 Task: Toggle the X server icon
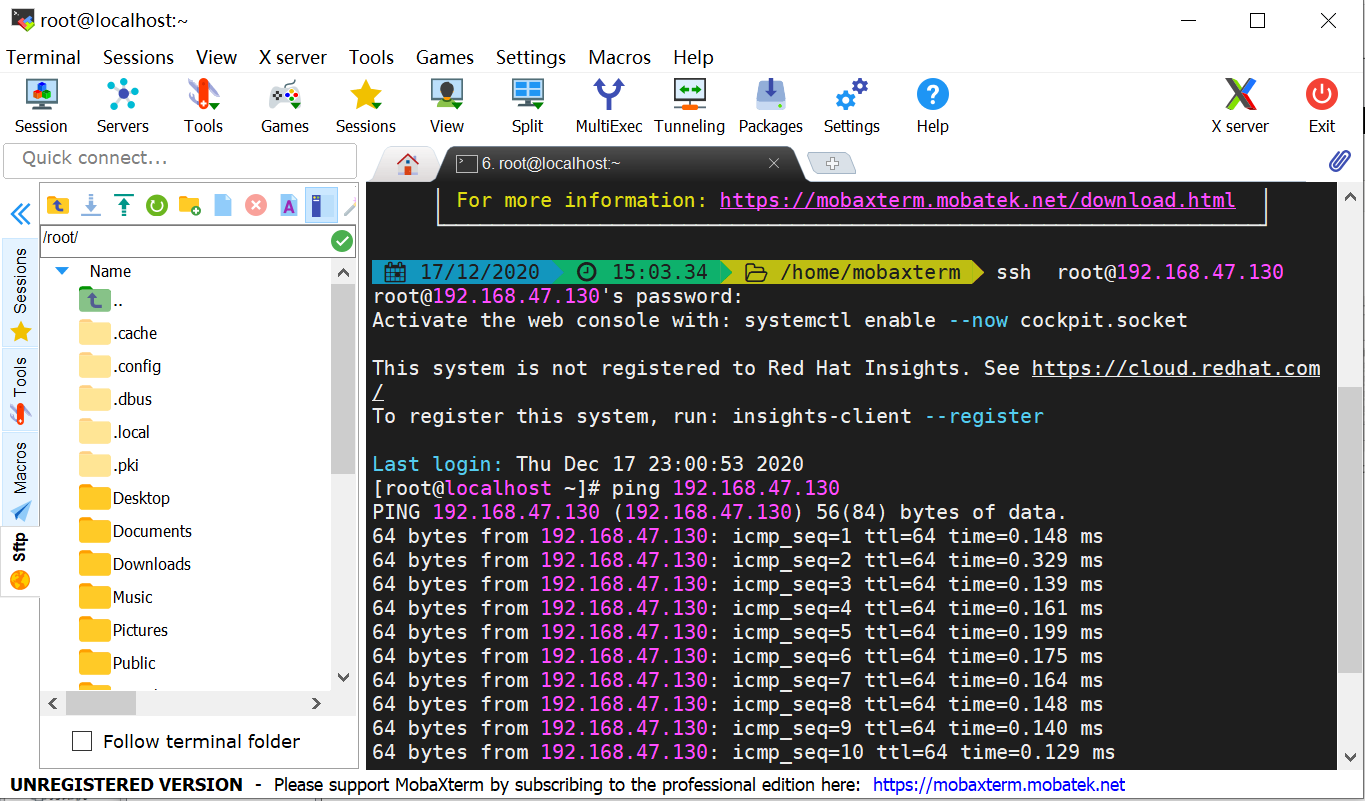pyautogui.click(x=1240, y=106)
